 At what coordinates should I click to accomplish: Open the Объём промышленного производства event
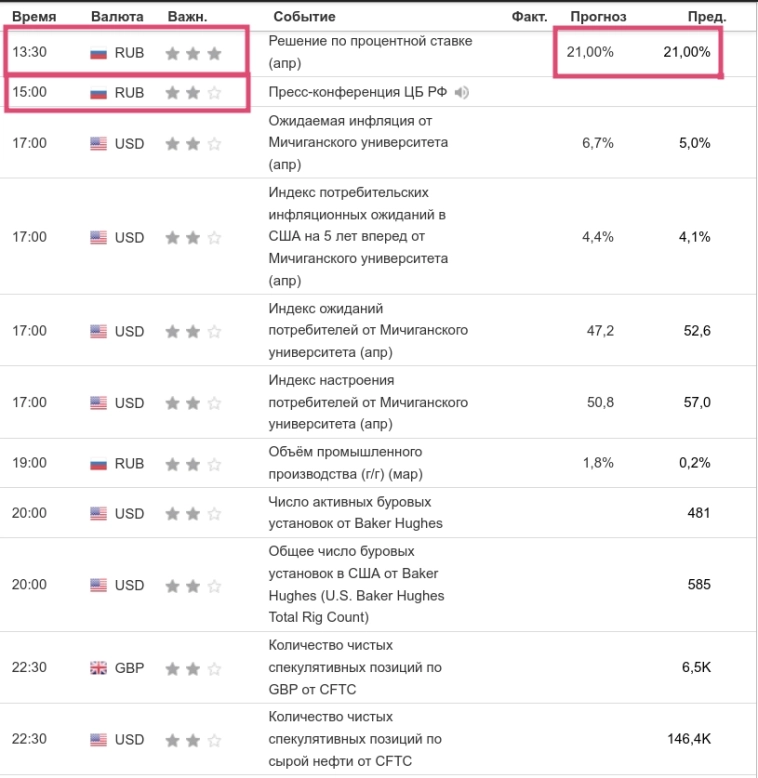[345, 463]
